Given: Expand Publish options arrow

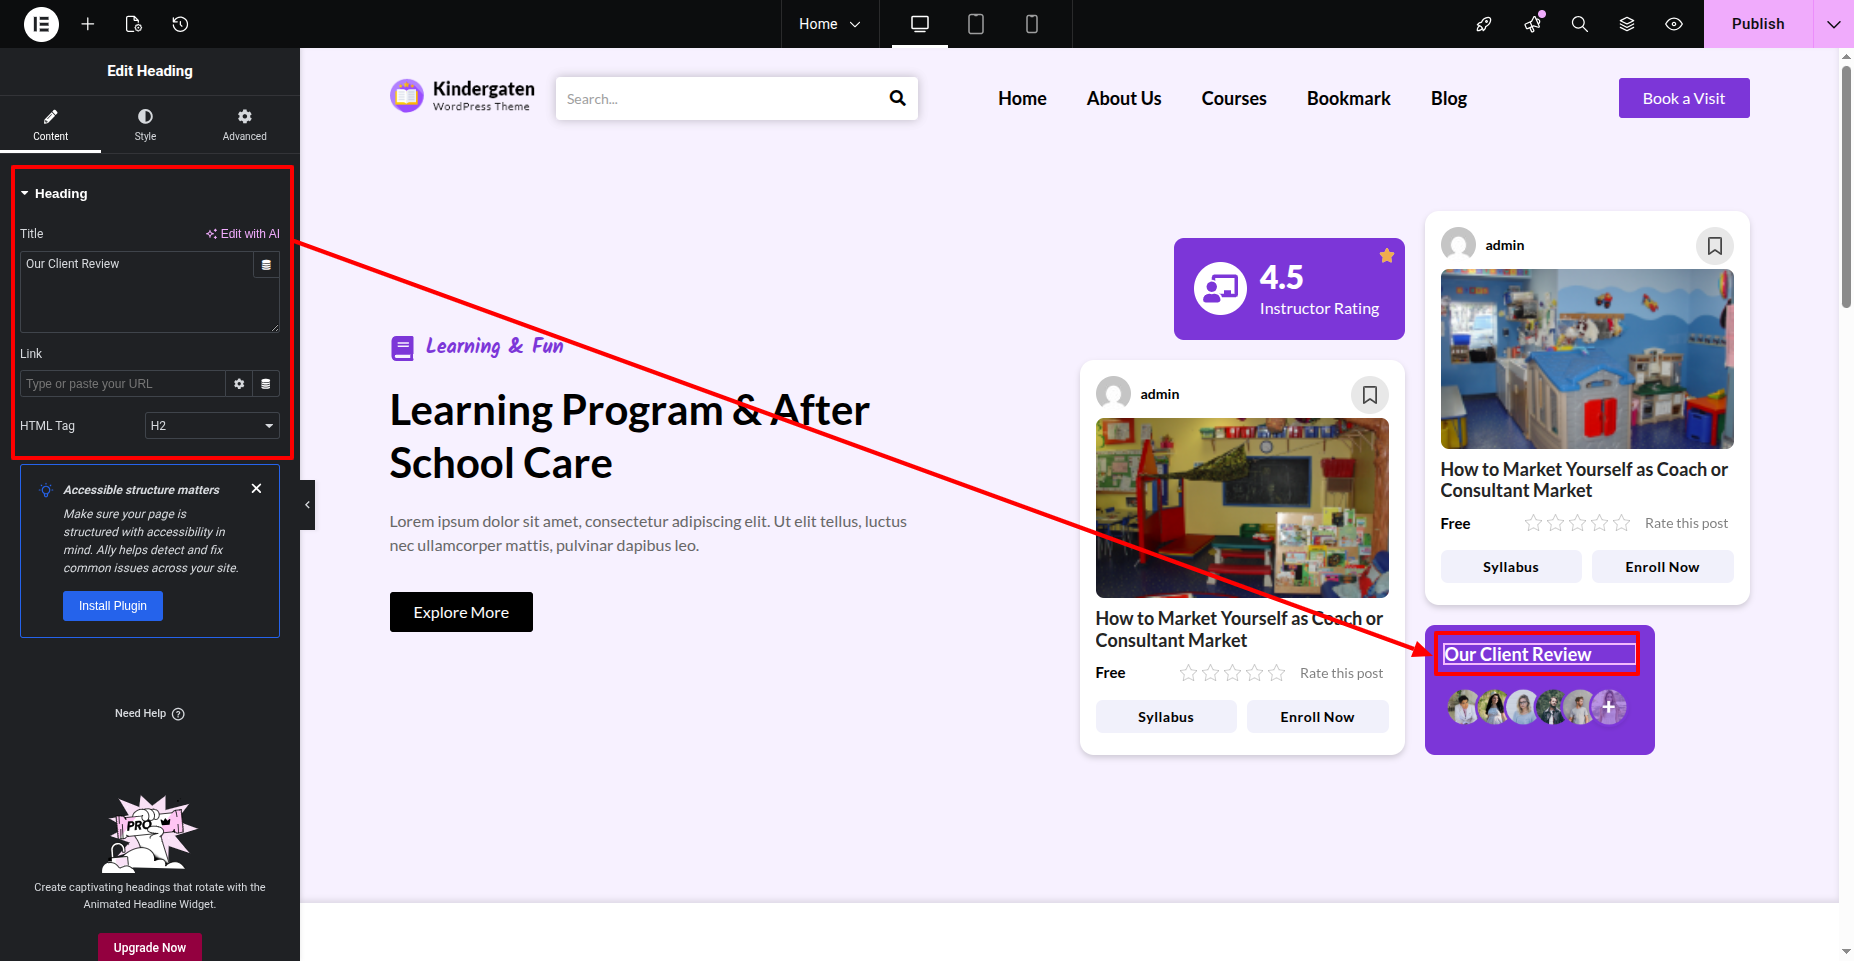Looking at the screenshot, I should (1833, 24).
